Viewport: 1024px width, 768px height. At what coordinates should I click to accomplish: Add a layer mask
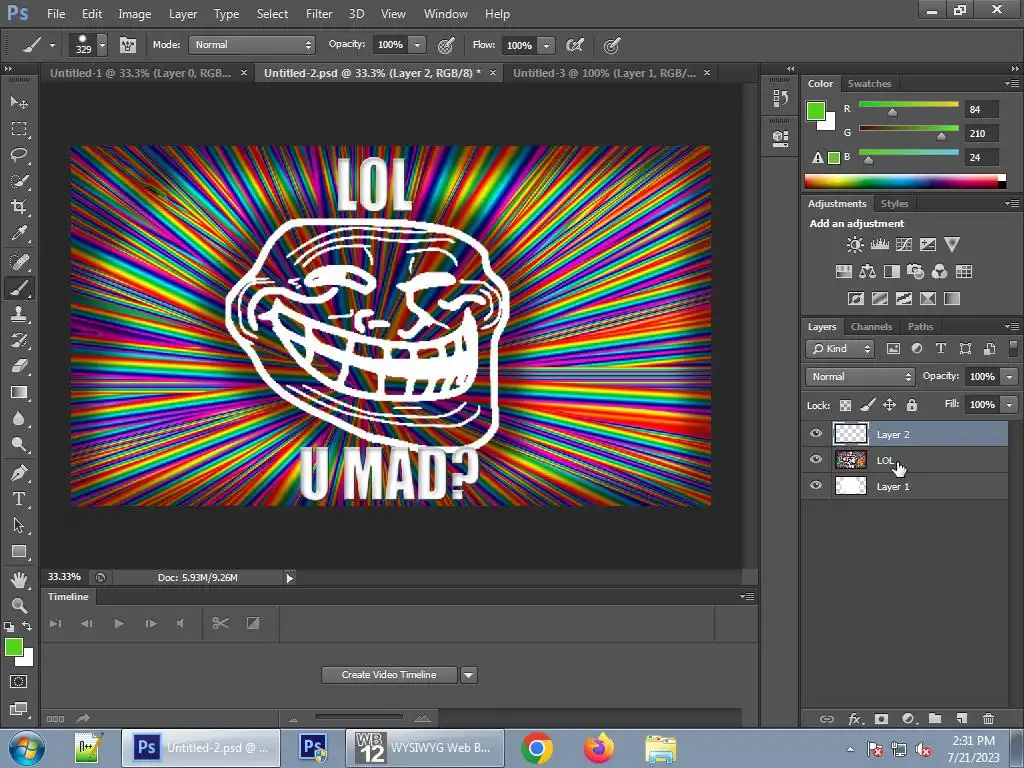(x=882, y=719)
